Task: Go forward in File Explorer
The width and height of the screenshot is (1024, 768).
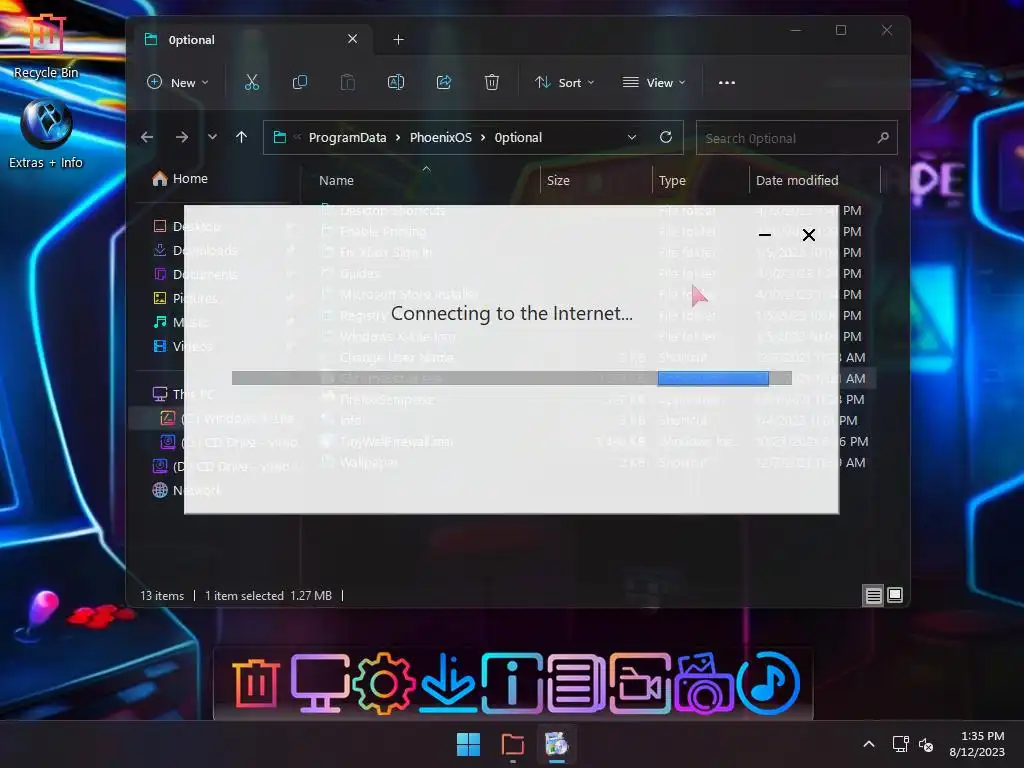Action: point(182,137)
